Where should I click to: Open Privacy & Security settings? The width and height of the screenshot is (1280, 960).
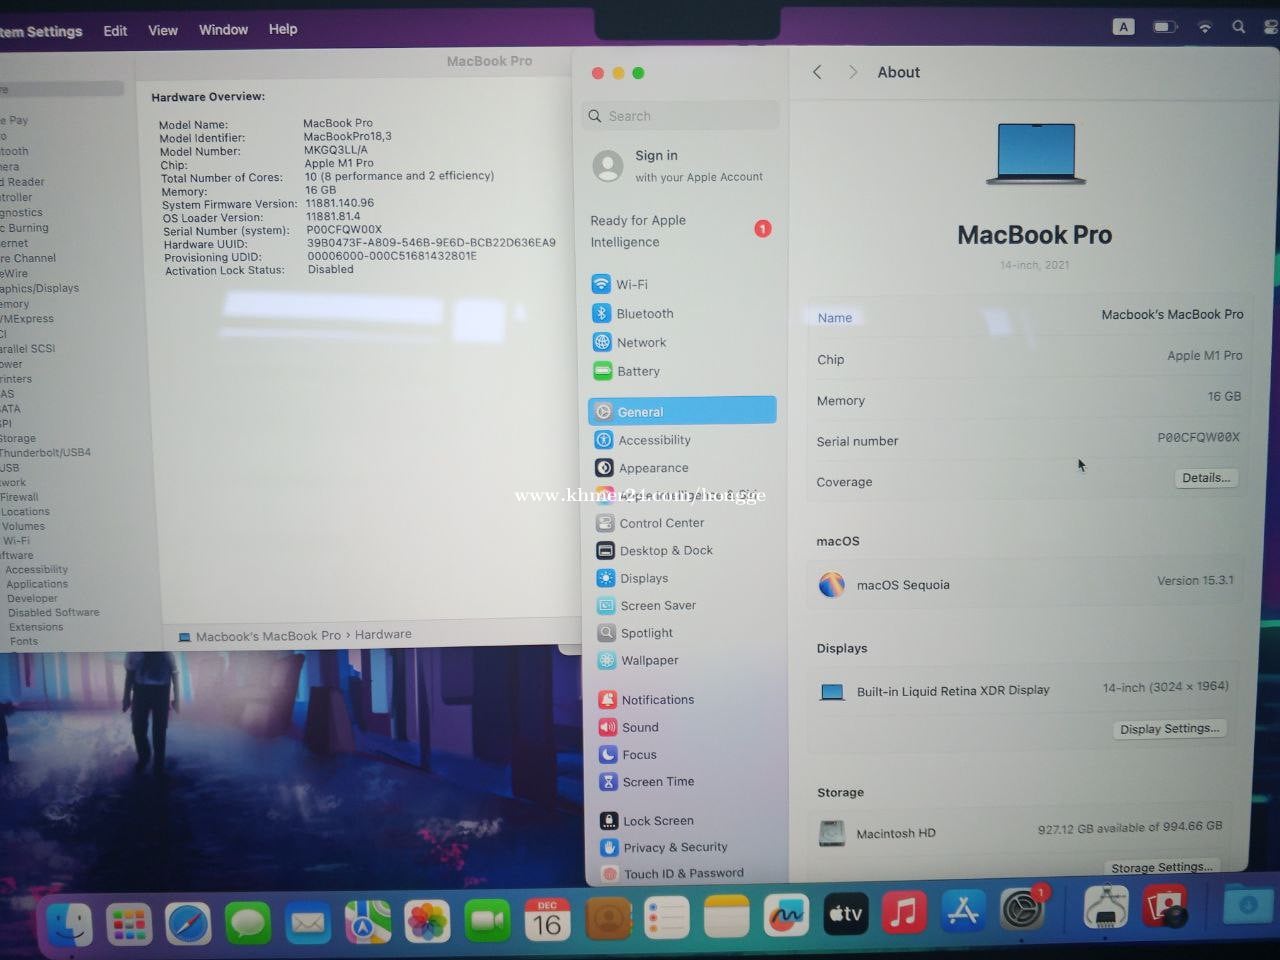[x=675, y=847]
